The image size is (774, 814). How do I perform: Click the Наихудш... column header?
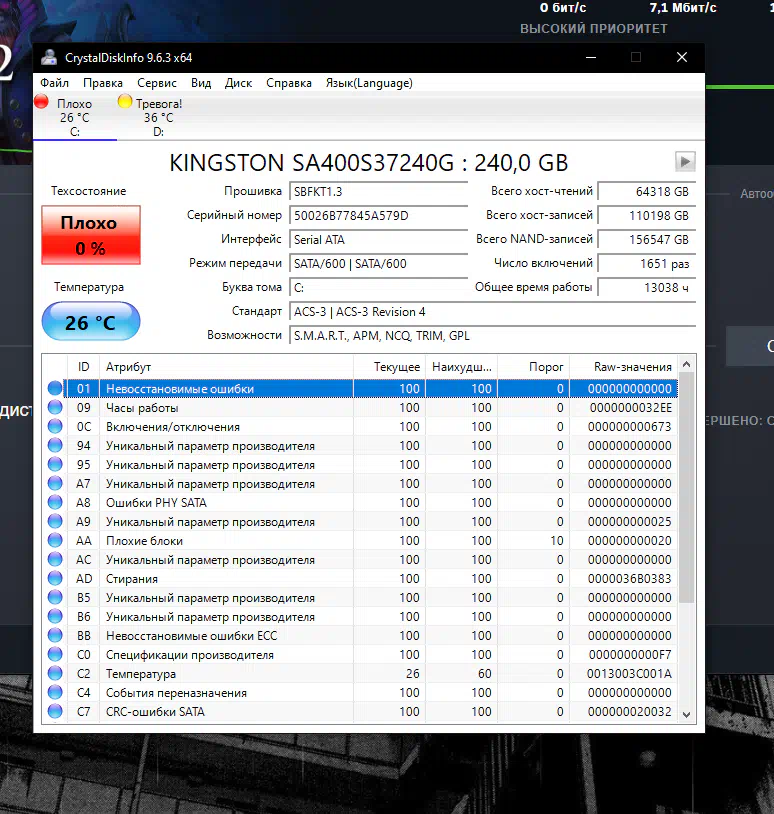(461, 367)
